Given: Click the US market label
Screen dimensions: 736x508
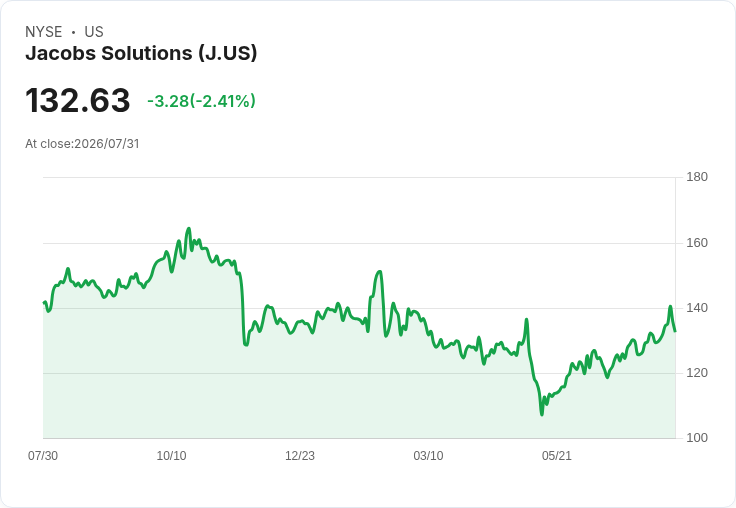Looking at the screenshot, I should 94,32.
